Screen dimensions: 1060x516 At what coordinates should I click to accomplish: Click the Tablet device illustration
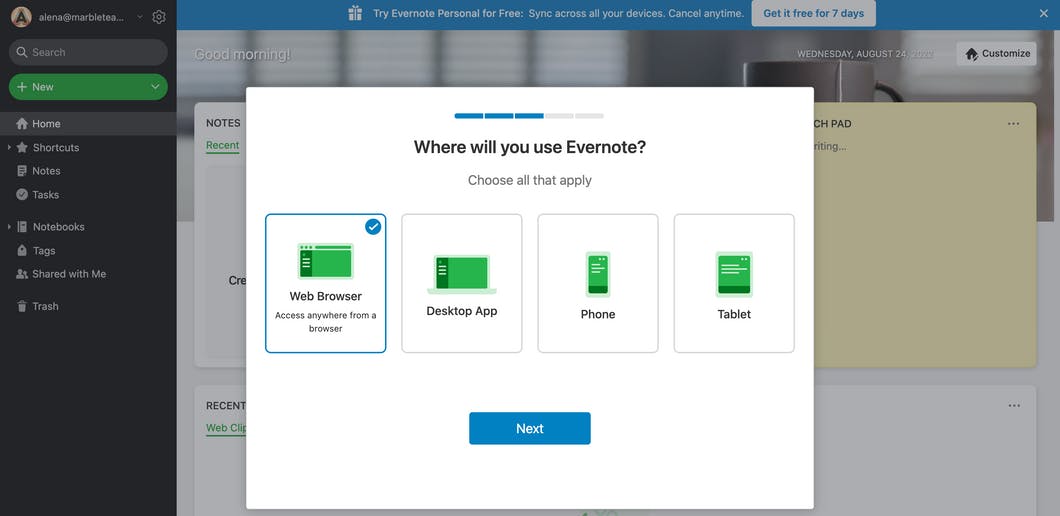pos(734,274)
